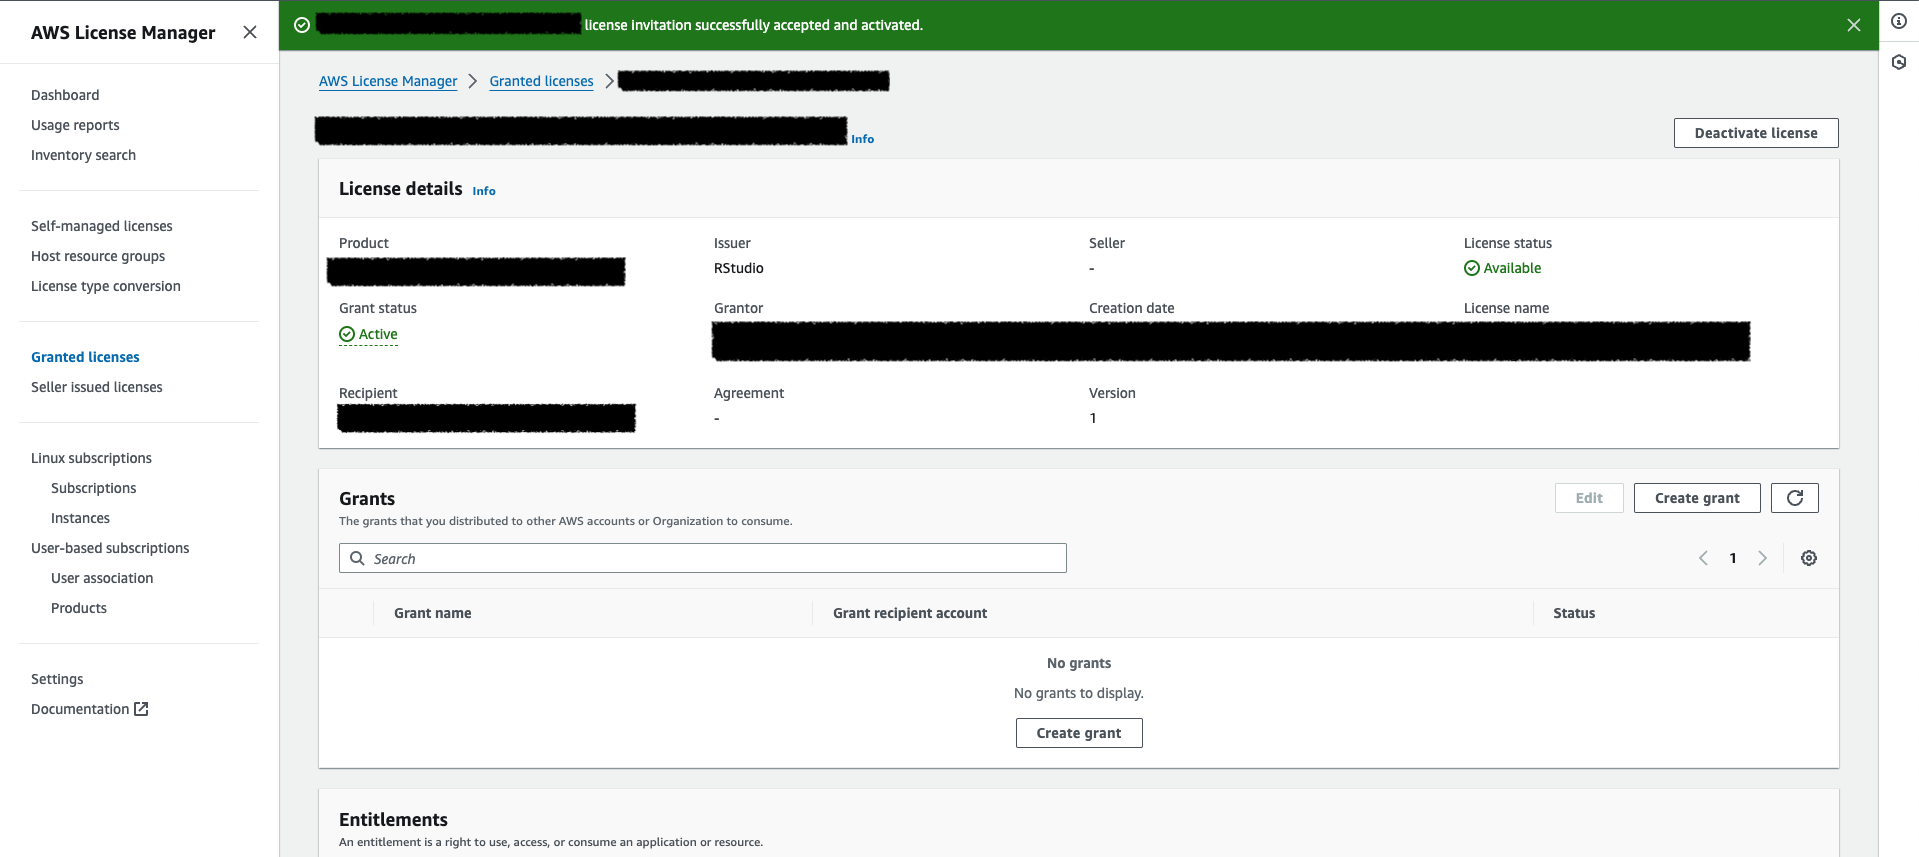
Task: Click Grant recipient account column header
Action: [910, 613]
